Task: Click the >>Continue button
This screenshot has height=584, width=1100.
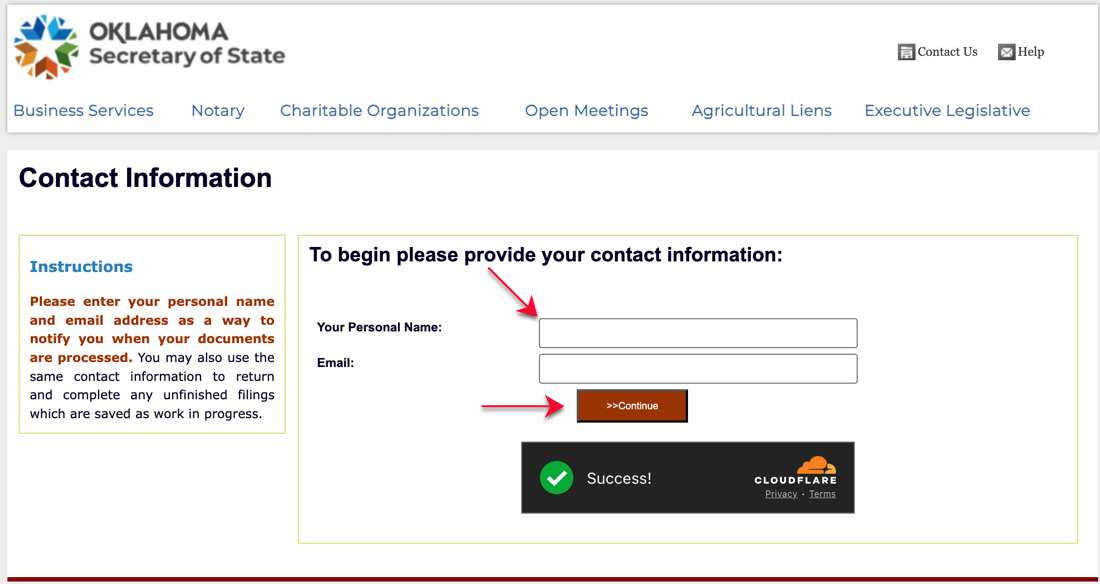Action: pyautogui.click(x=632, y=406)
